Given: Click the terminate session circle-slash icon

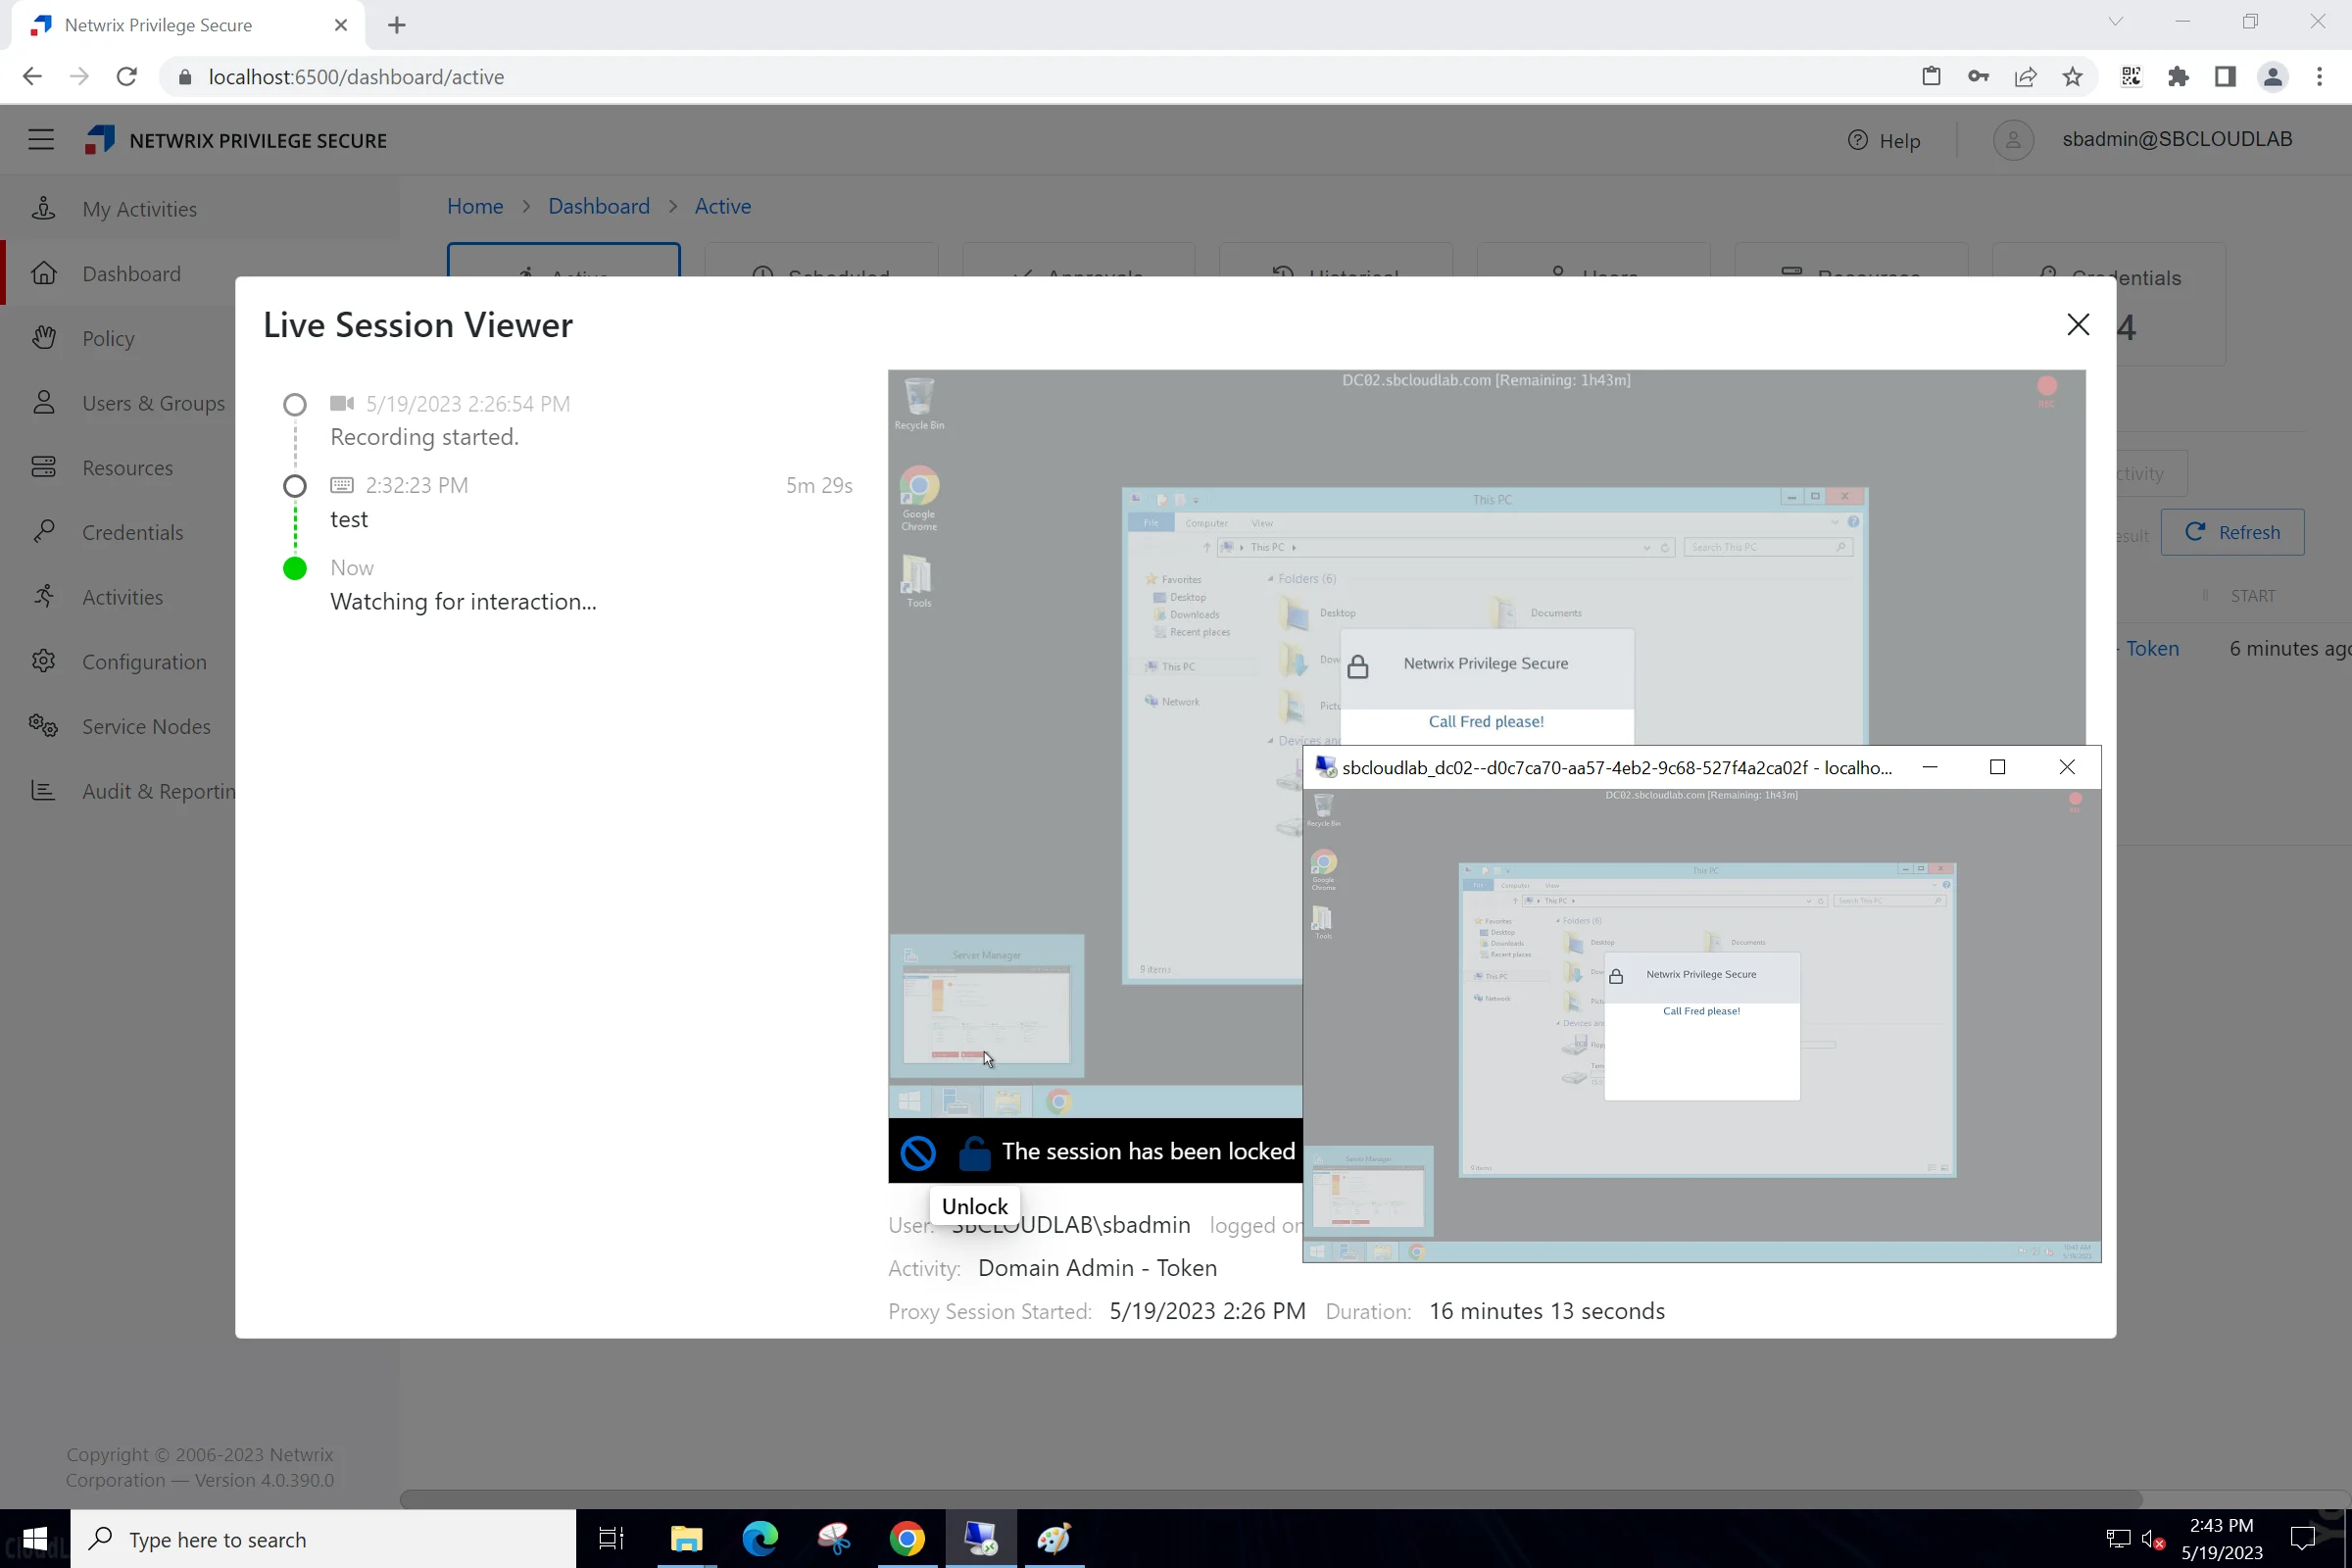Looking at the screenshot, I should coord(917,1153).
